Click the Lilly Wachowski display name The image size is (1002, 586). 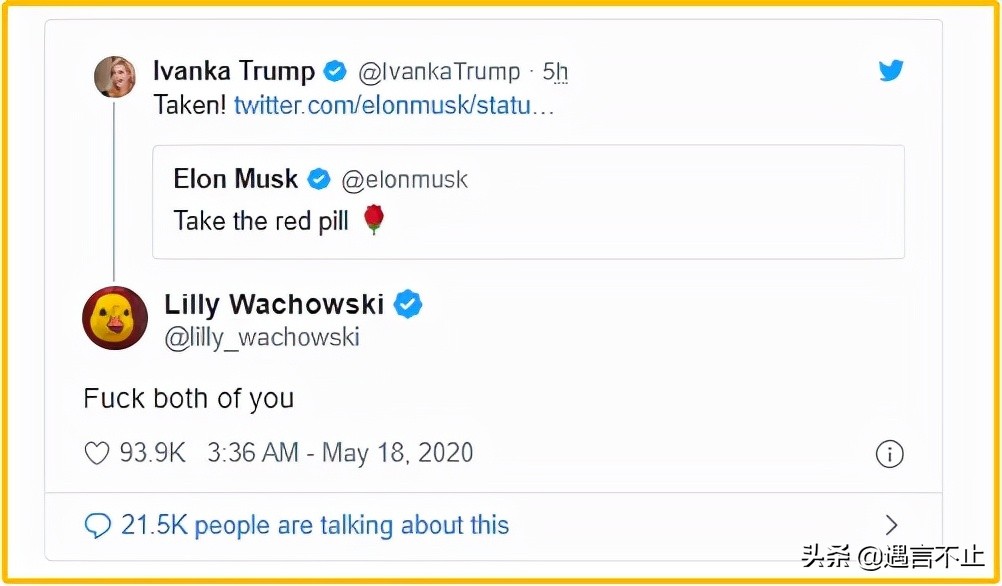(274, 304)
